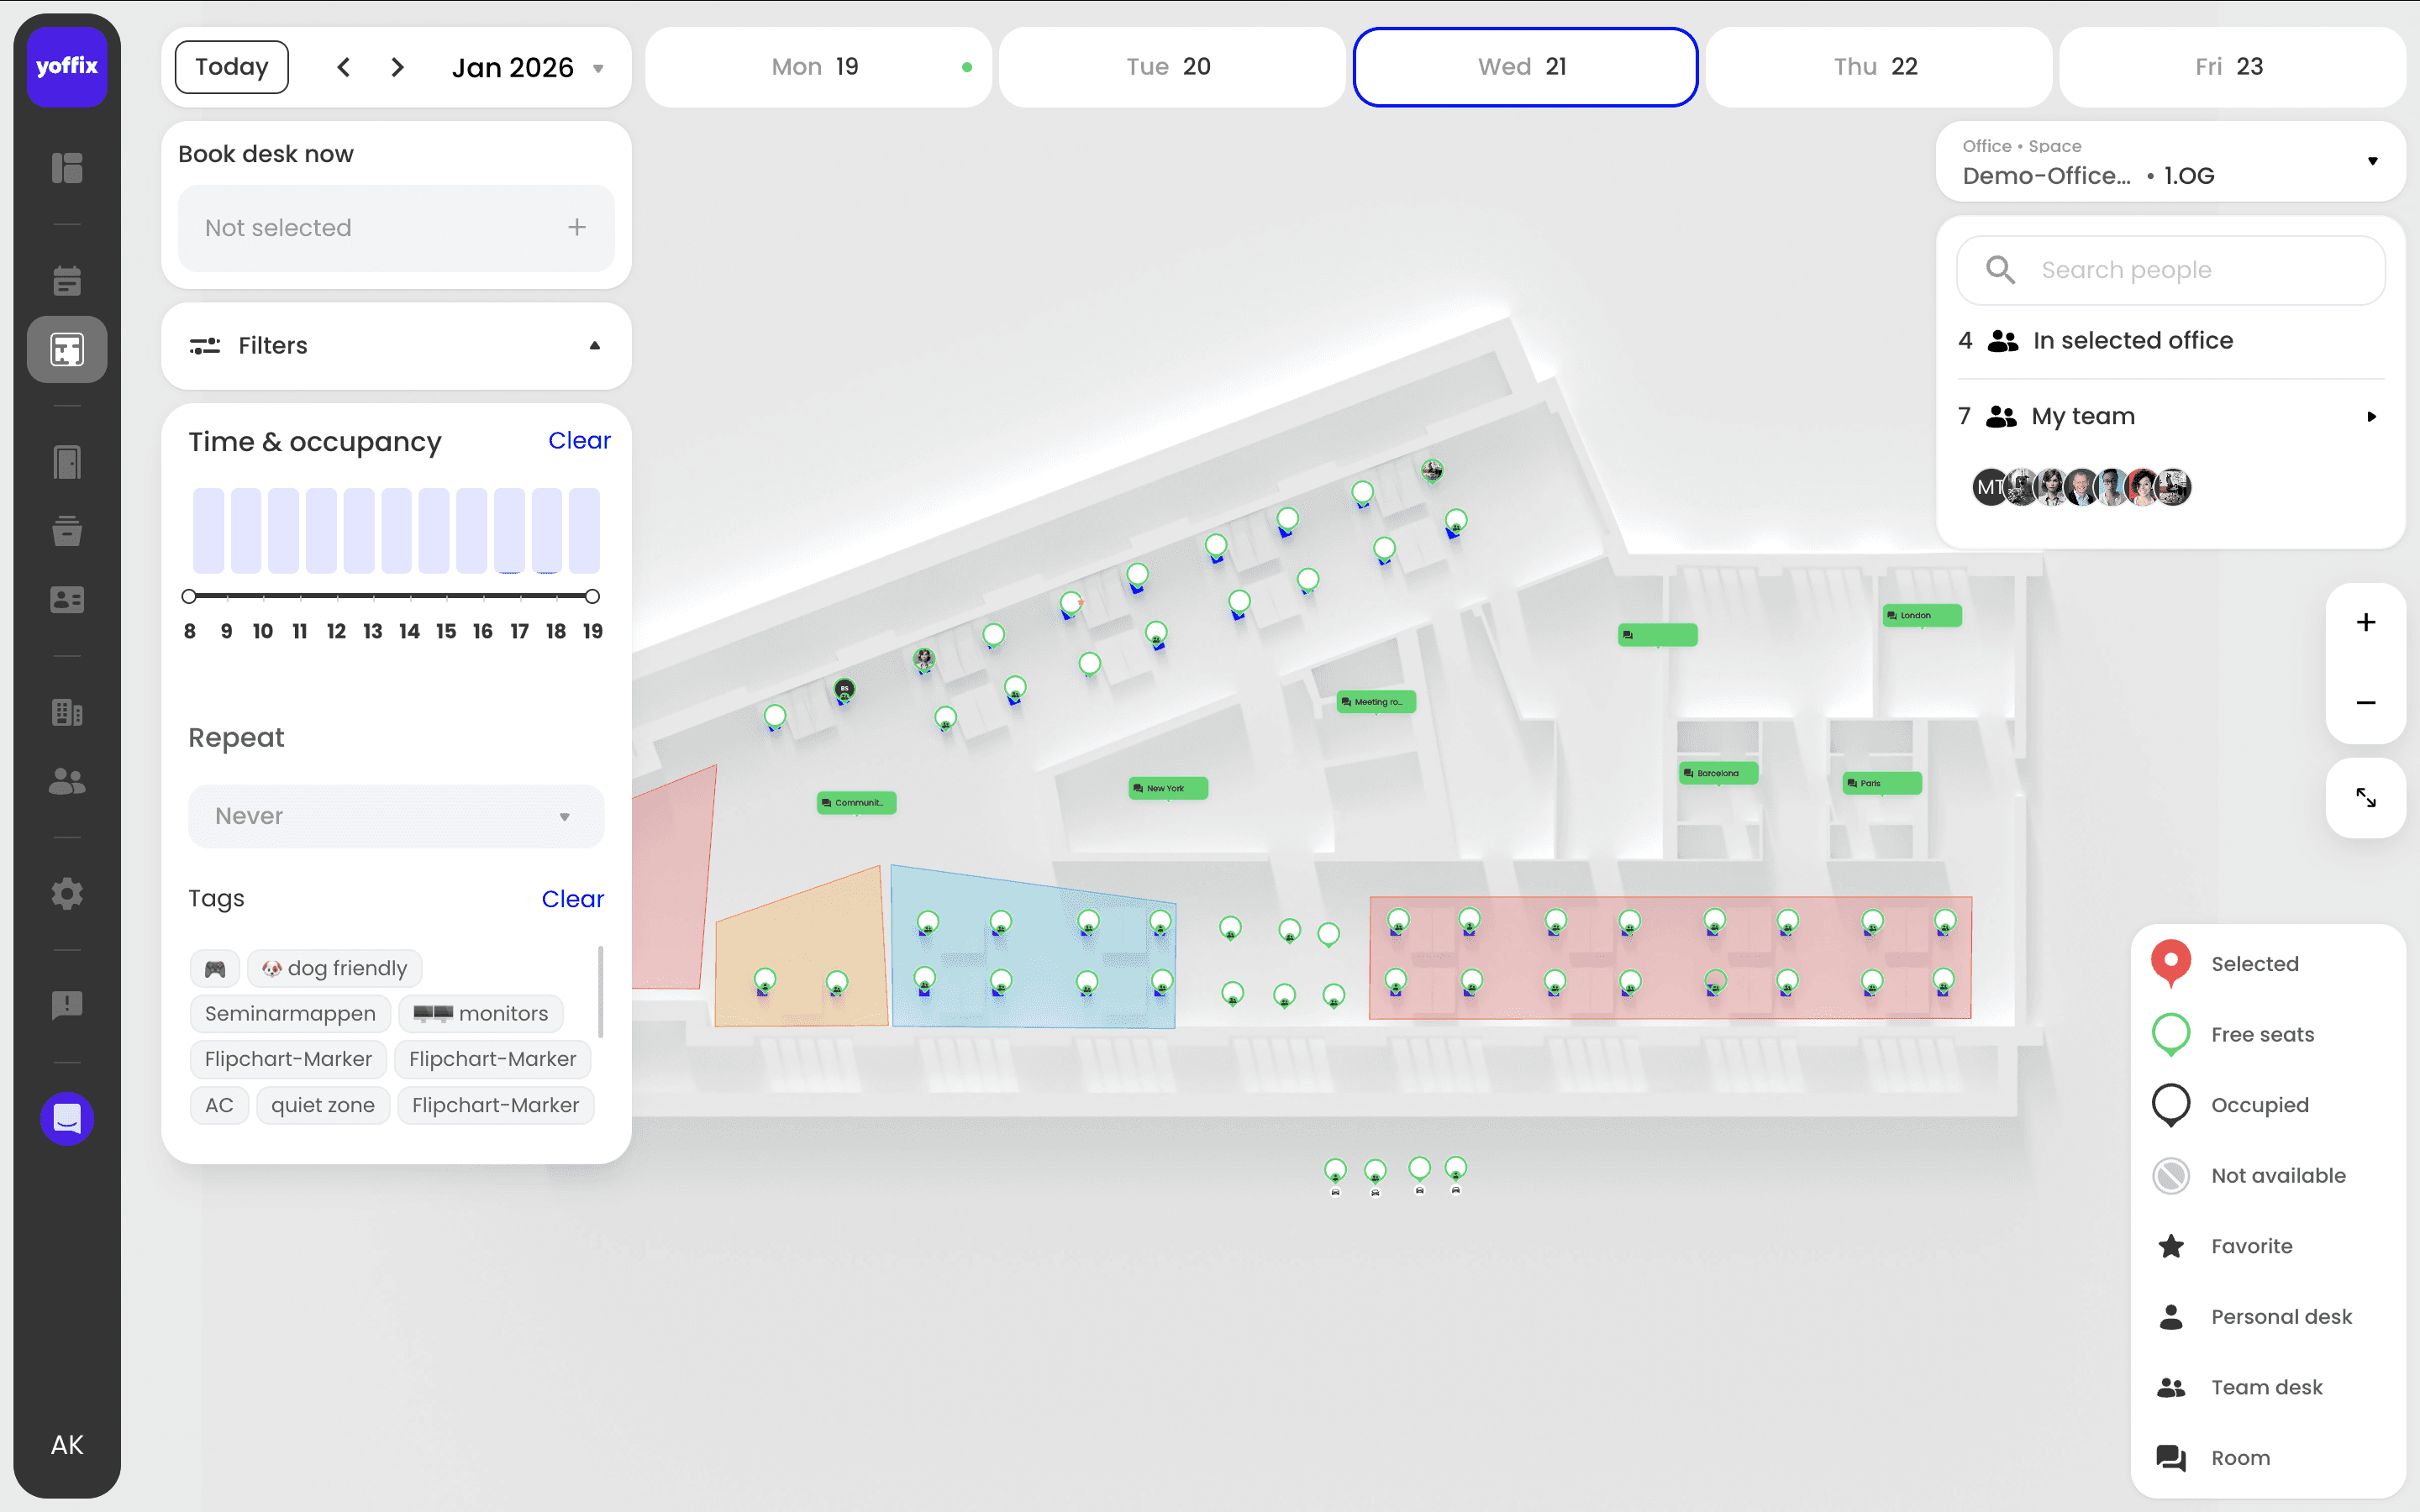Expand floor map to fullscreen
The width and height of the screenshot is (2420, 1512).
point(2365,798)
